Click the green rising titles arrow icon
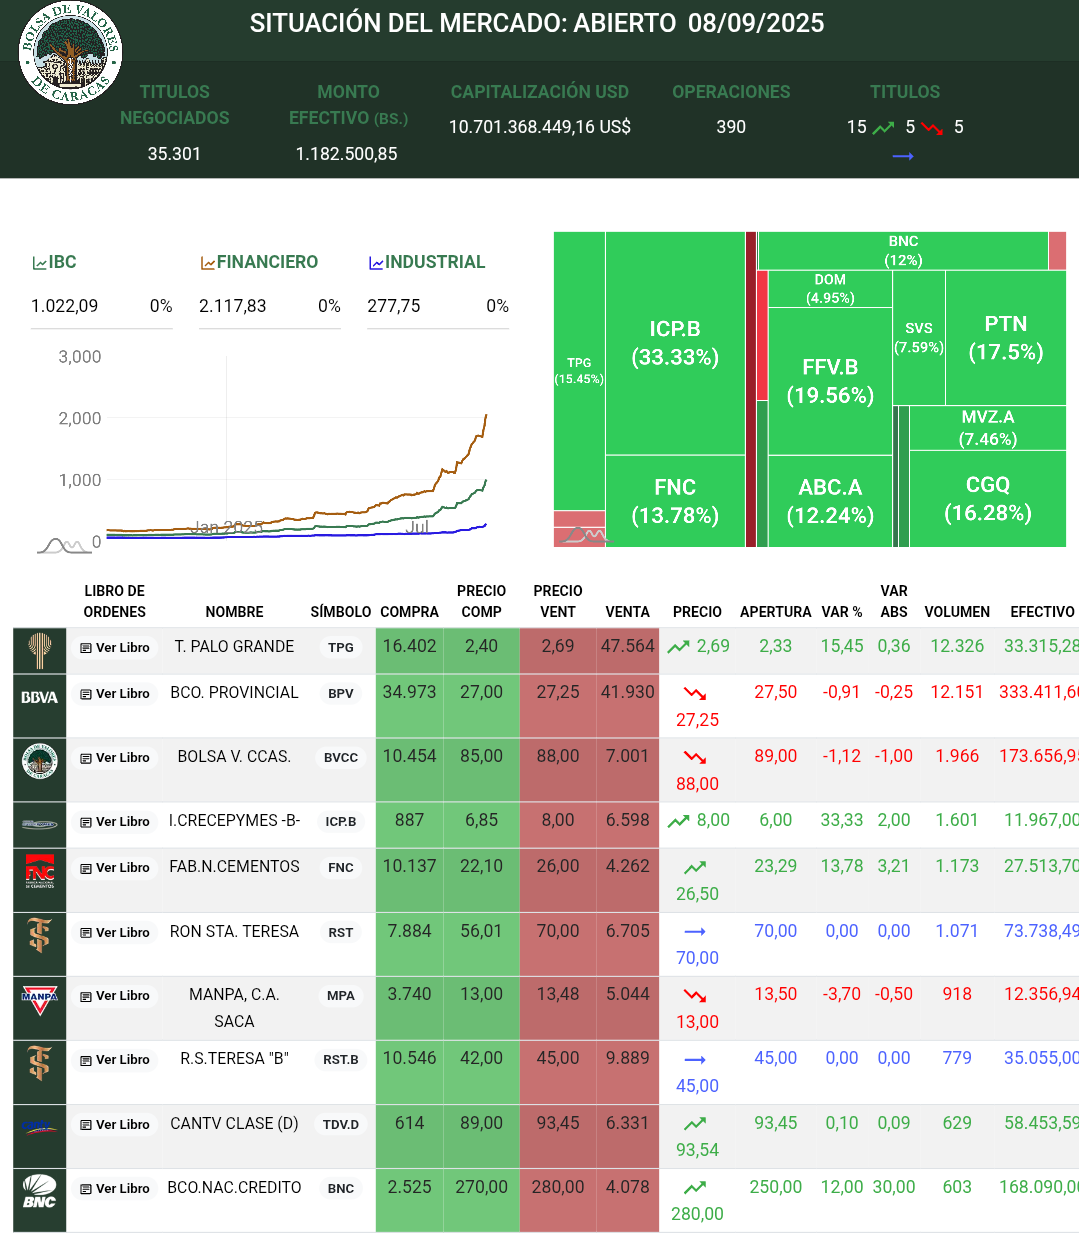1079x1233 pixels. click(x=883, y=128)
